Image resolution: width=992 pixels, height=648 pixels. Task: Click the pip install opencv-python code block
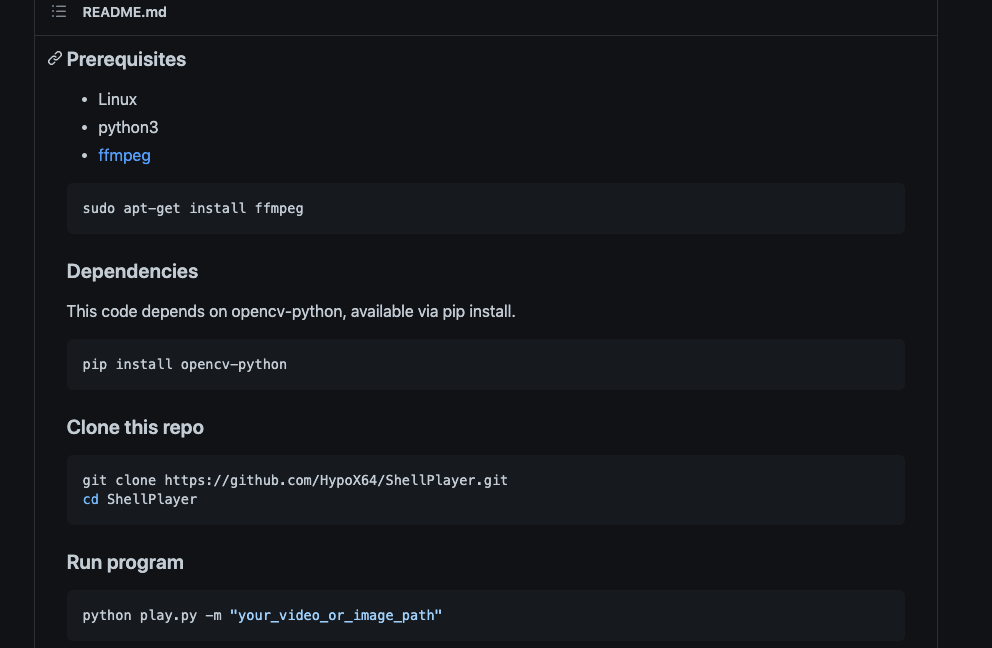tap(185, 364)
